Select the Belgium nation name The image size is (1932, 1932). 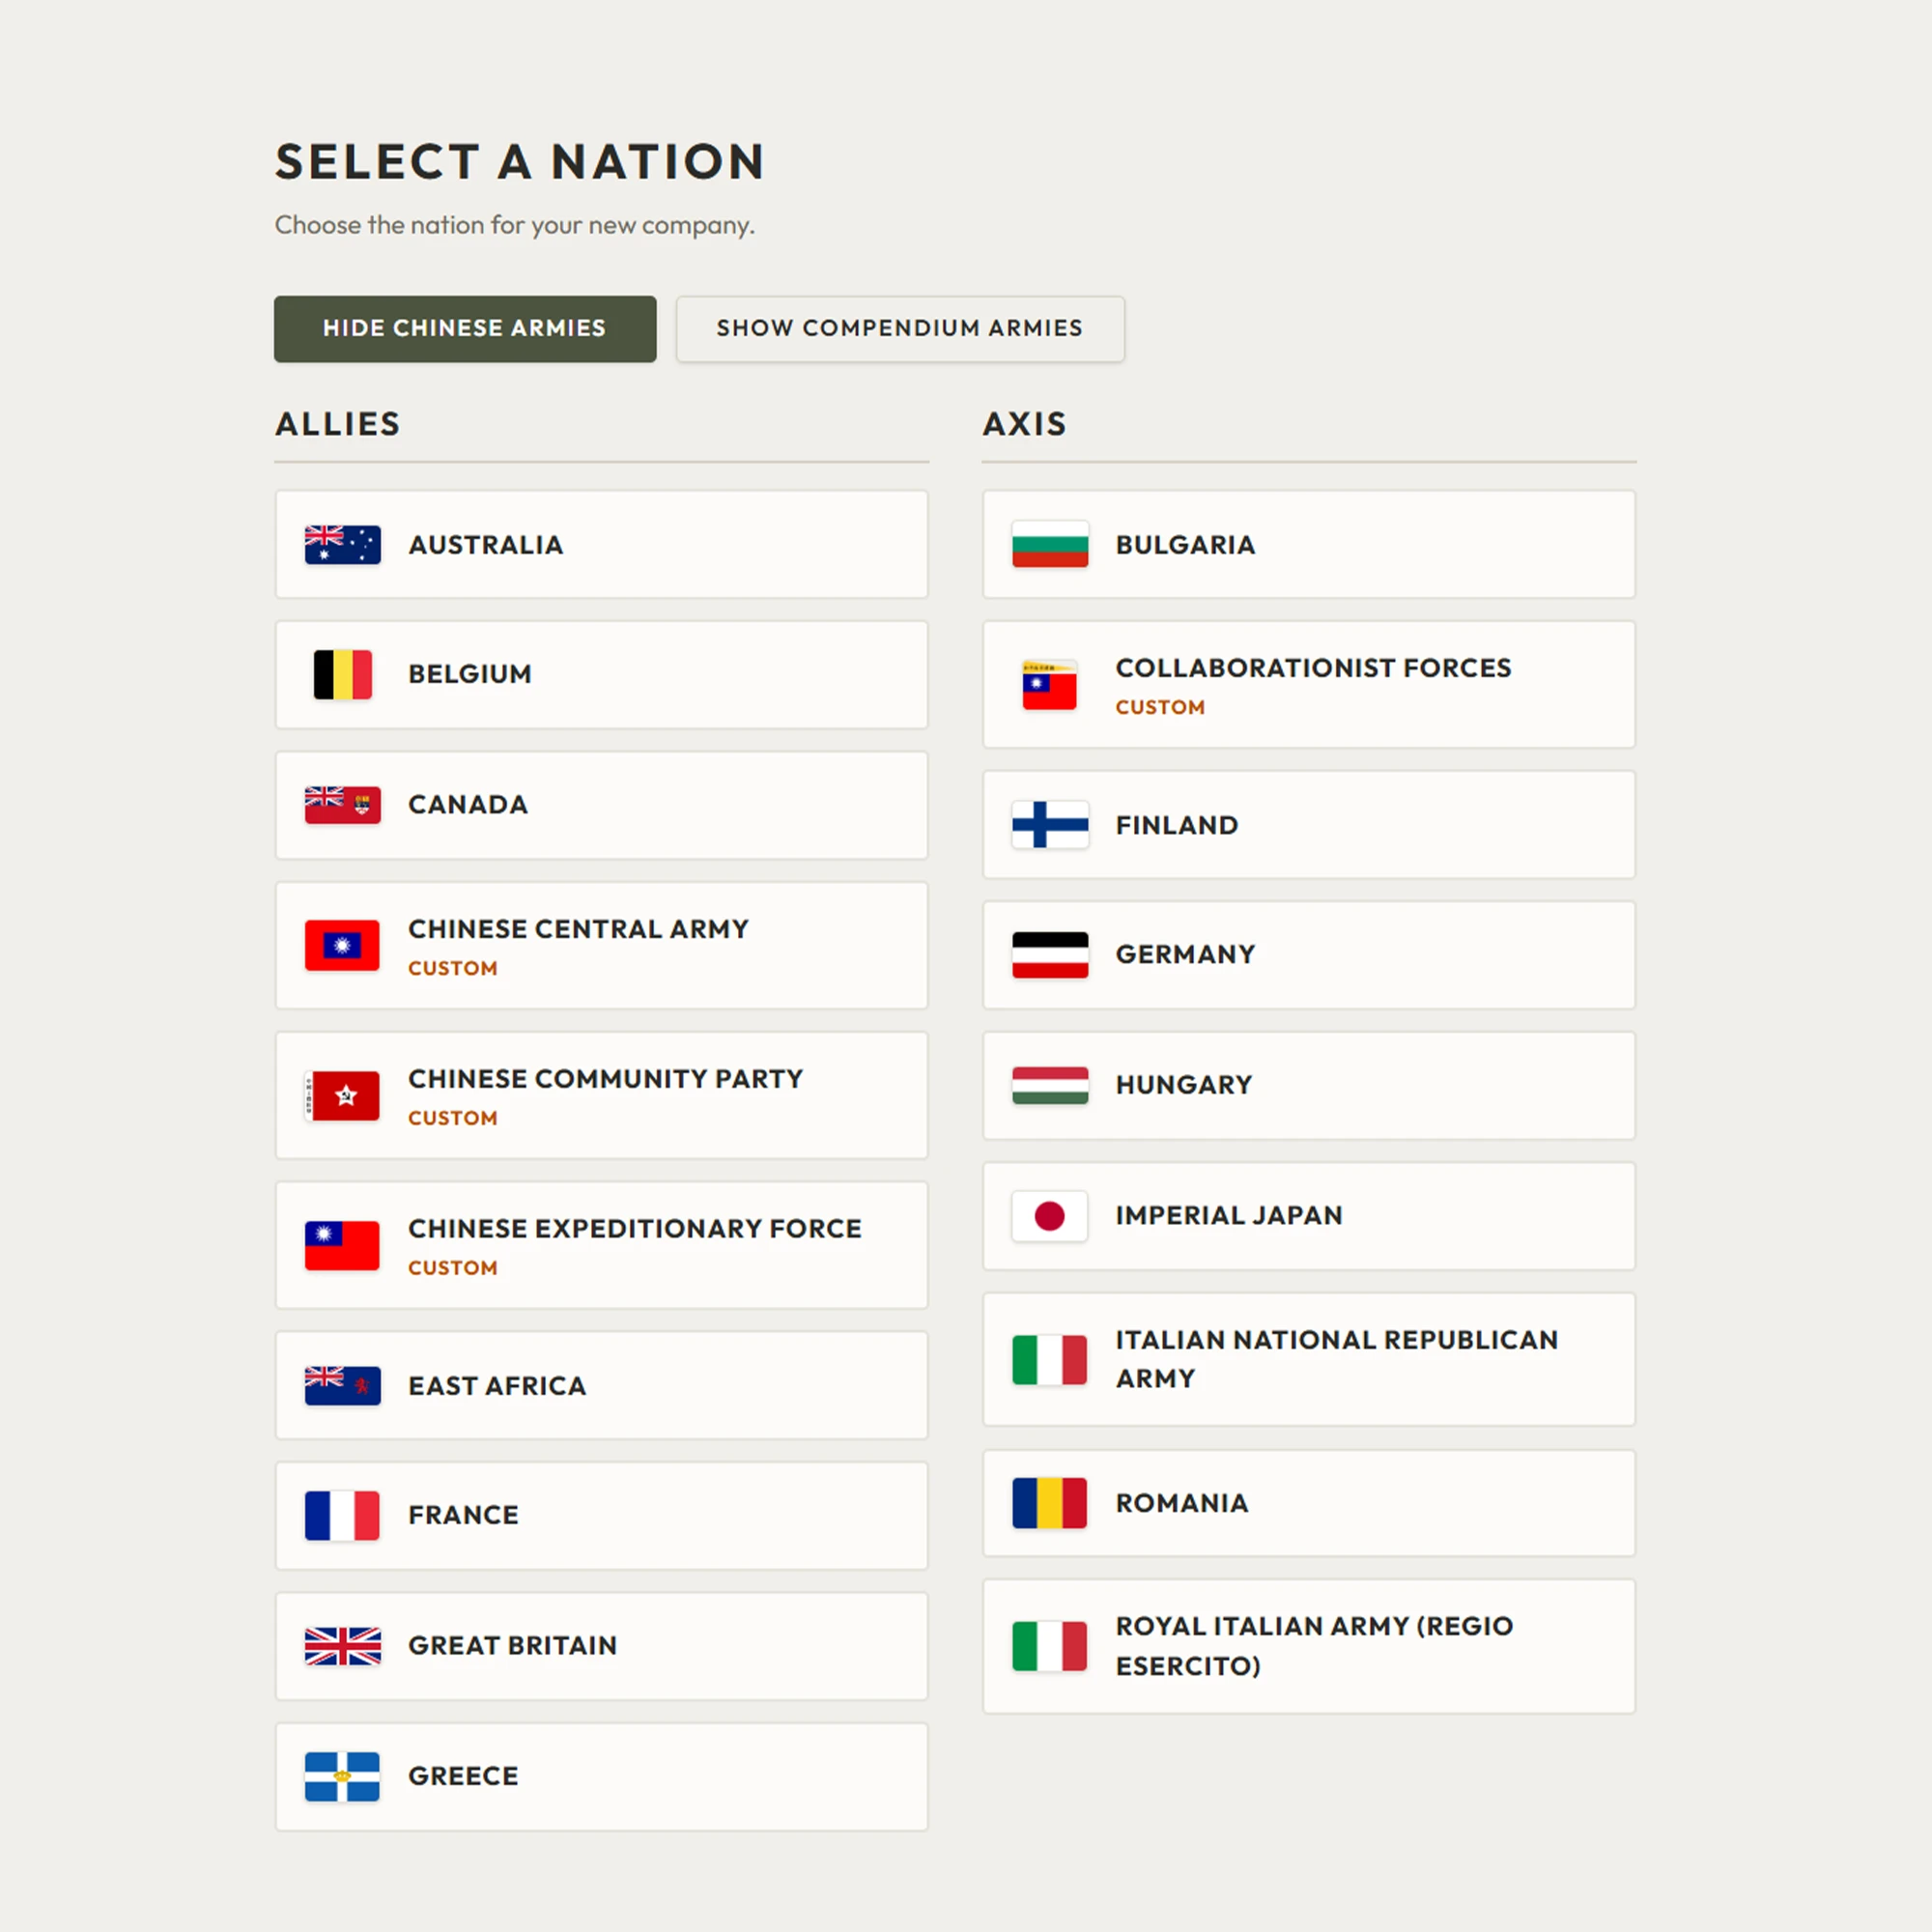470,674
